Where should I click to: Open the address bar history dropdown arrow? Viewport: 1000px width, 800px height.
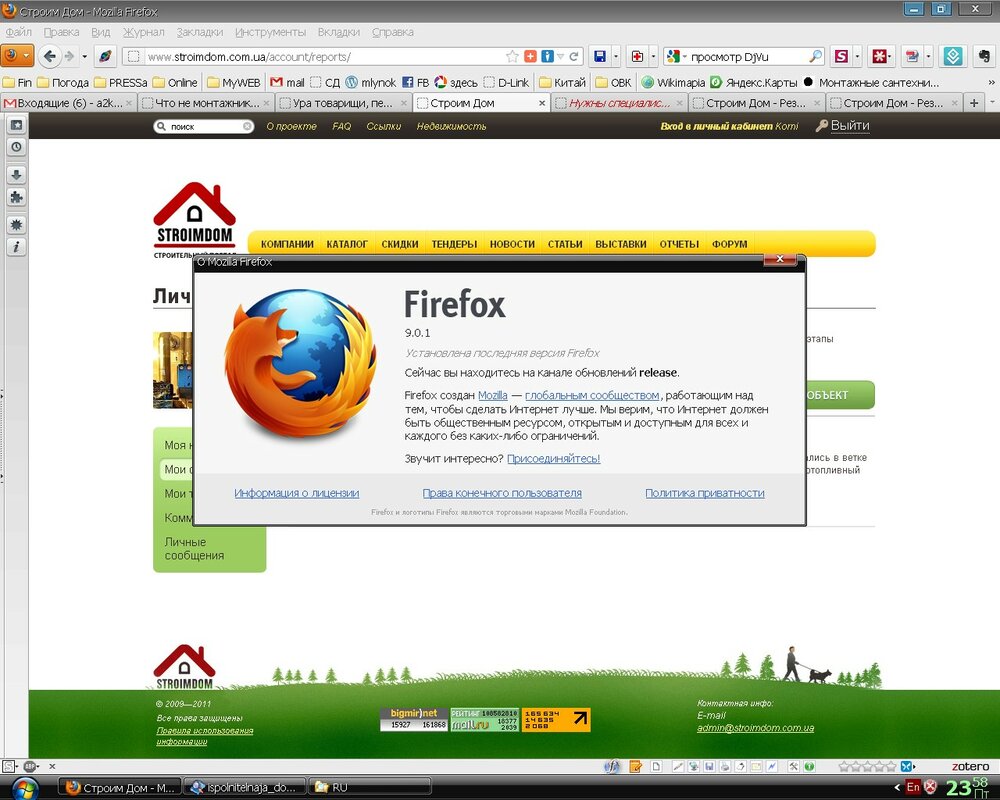click(560, 57)
